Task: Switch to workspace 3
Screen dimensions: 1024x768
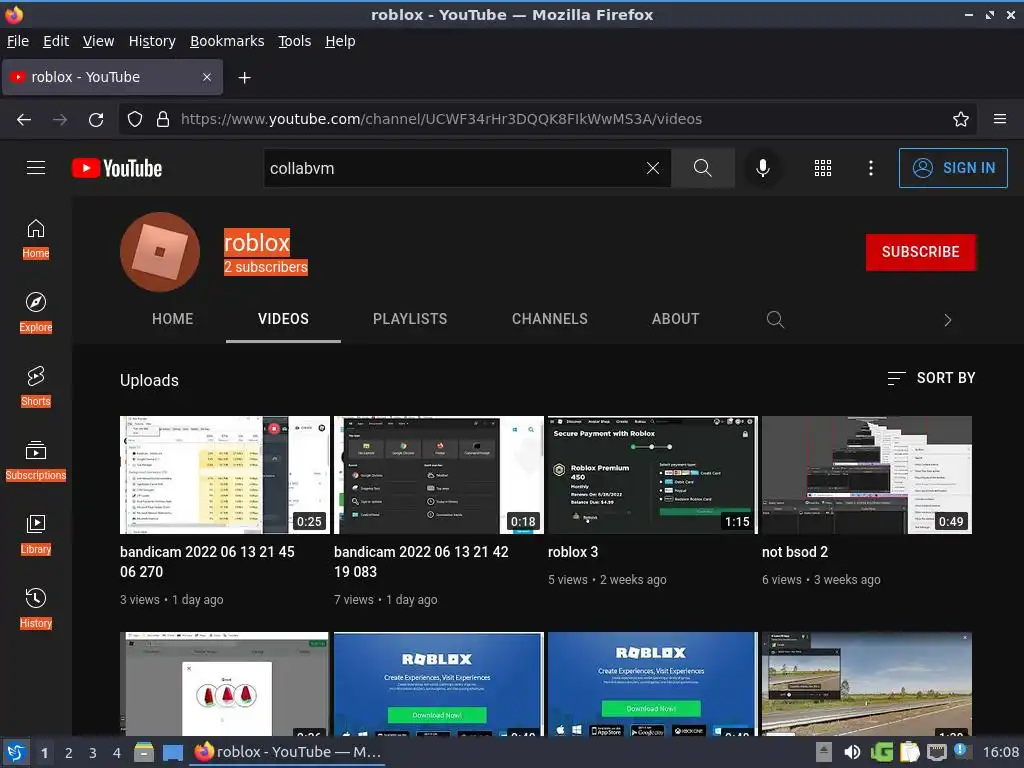Action: [93, 753]
